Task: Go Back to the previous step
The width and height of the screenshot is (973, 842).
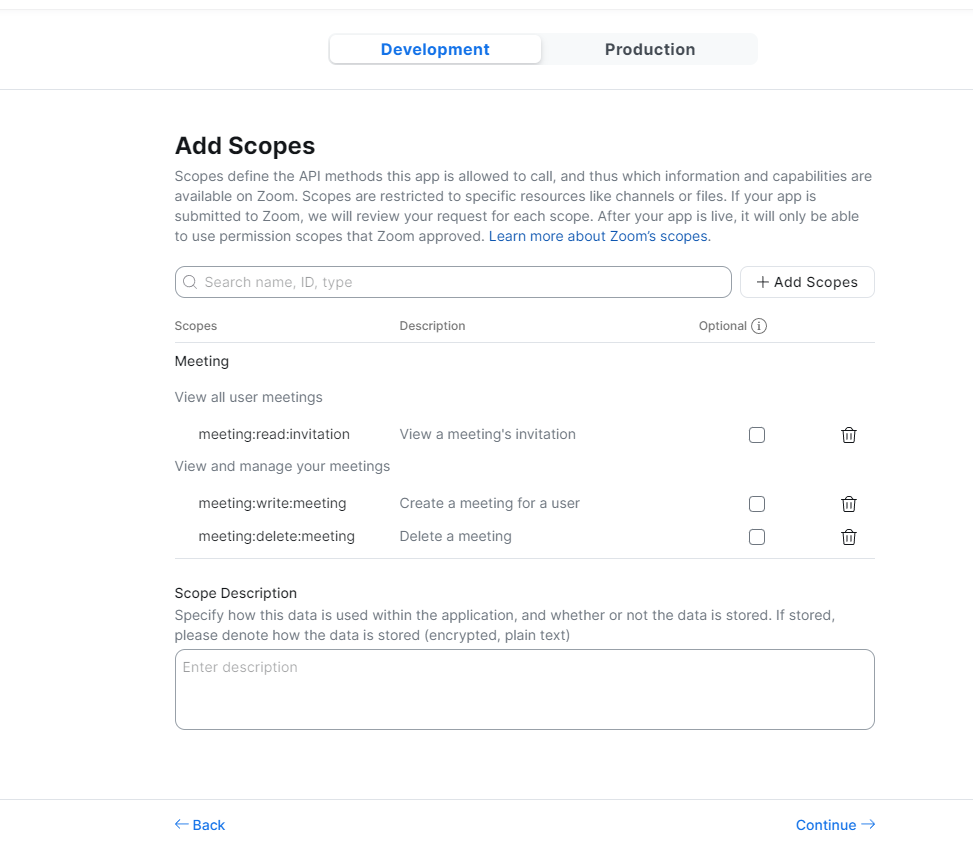Action: point(200,825)
